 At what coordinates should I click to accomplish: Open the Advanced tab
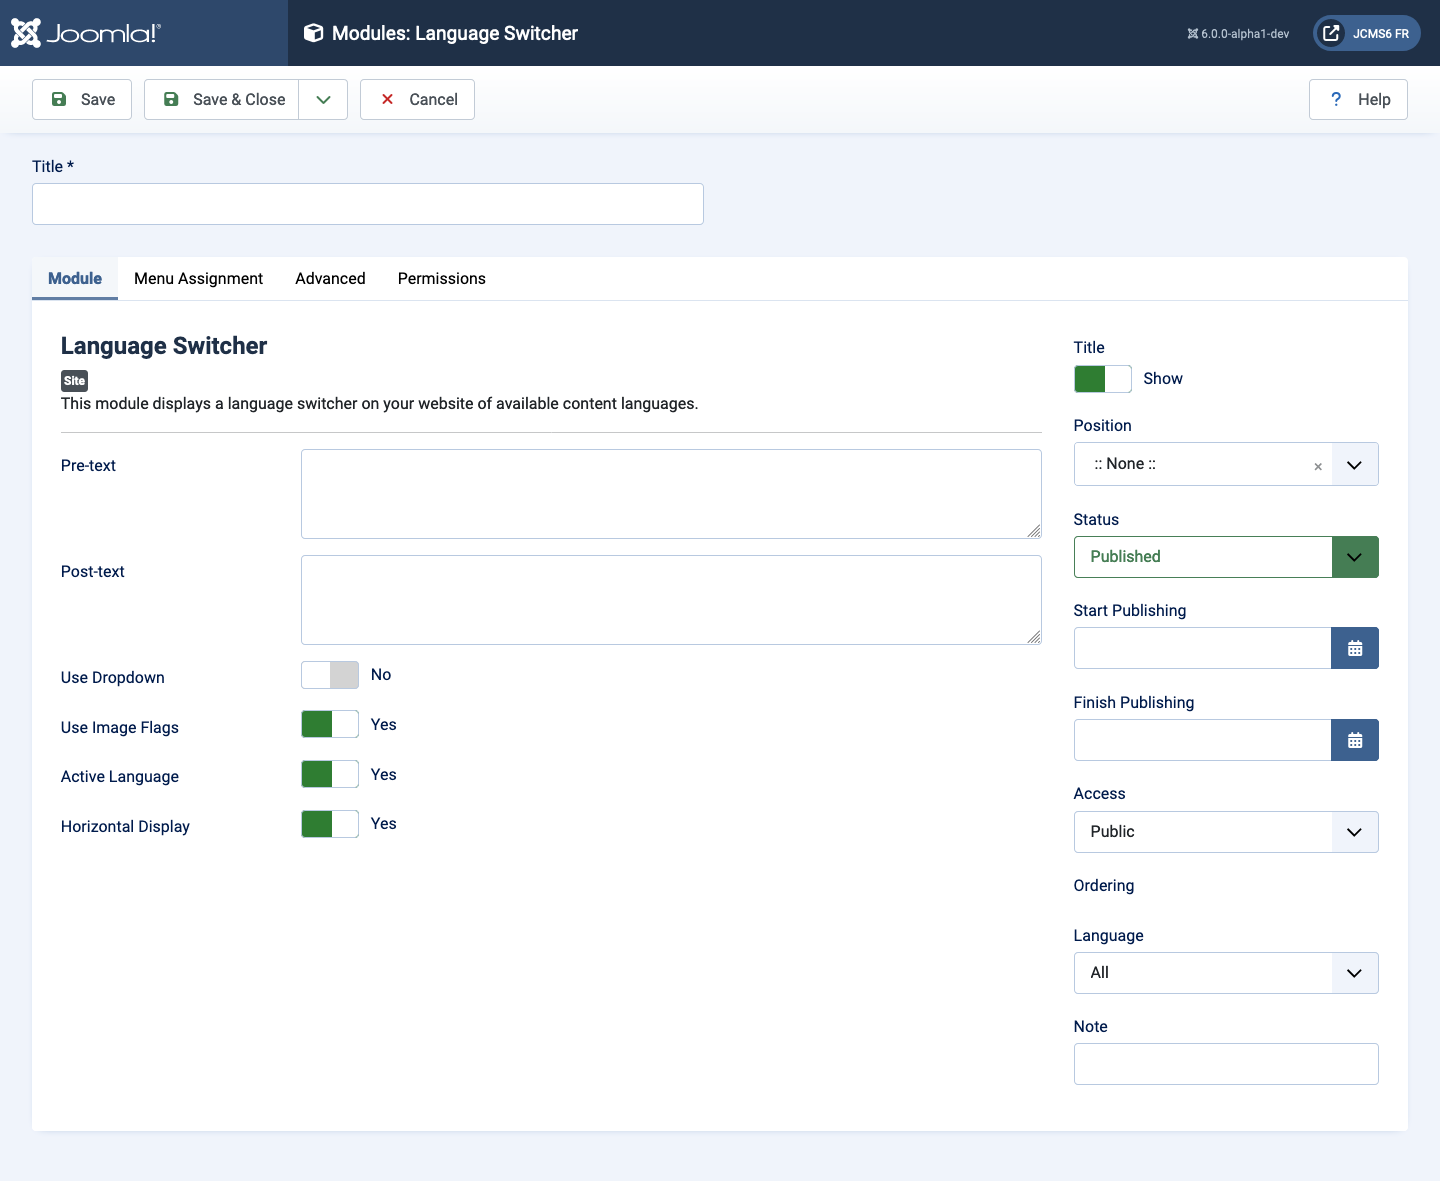[x=330, y=278]
